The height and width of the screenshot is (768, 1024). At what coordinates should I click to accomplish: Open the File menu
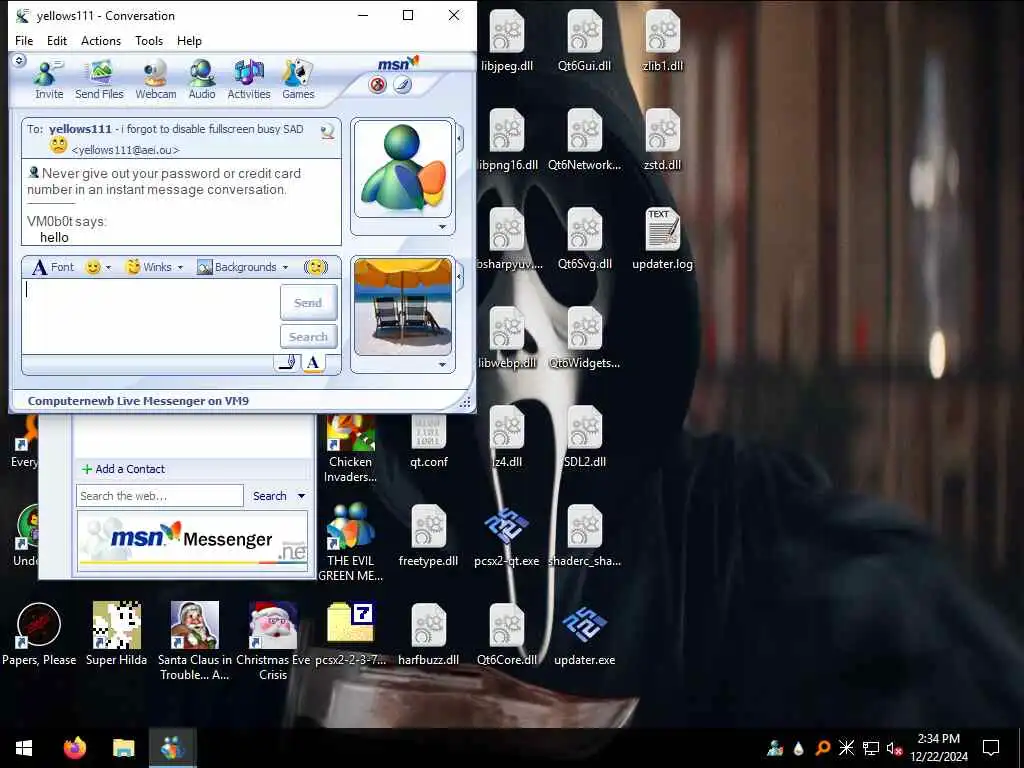(x=24, y=40)
